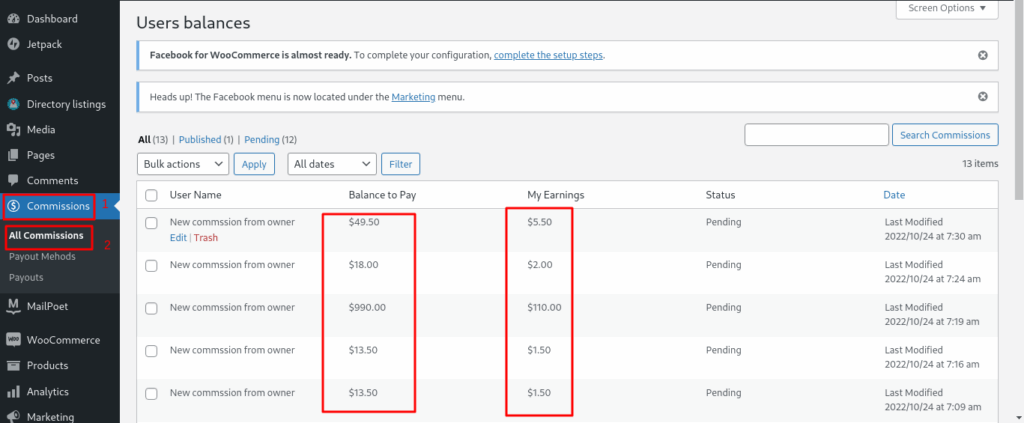Dismiss the Facebook for WooCommerce notice

(x=982, y=55)
